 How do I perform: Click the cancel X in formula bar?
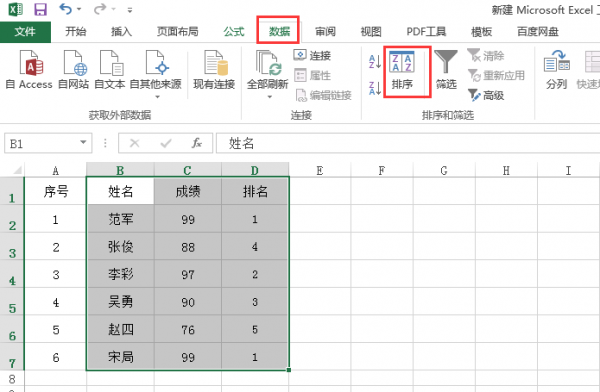pos(134,143)
